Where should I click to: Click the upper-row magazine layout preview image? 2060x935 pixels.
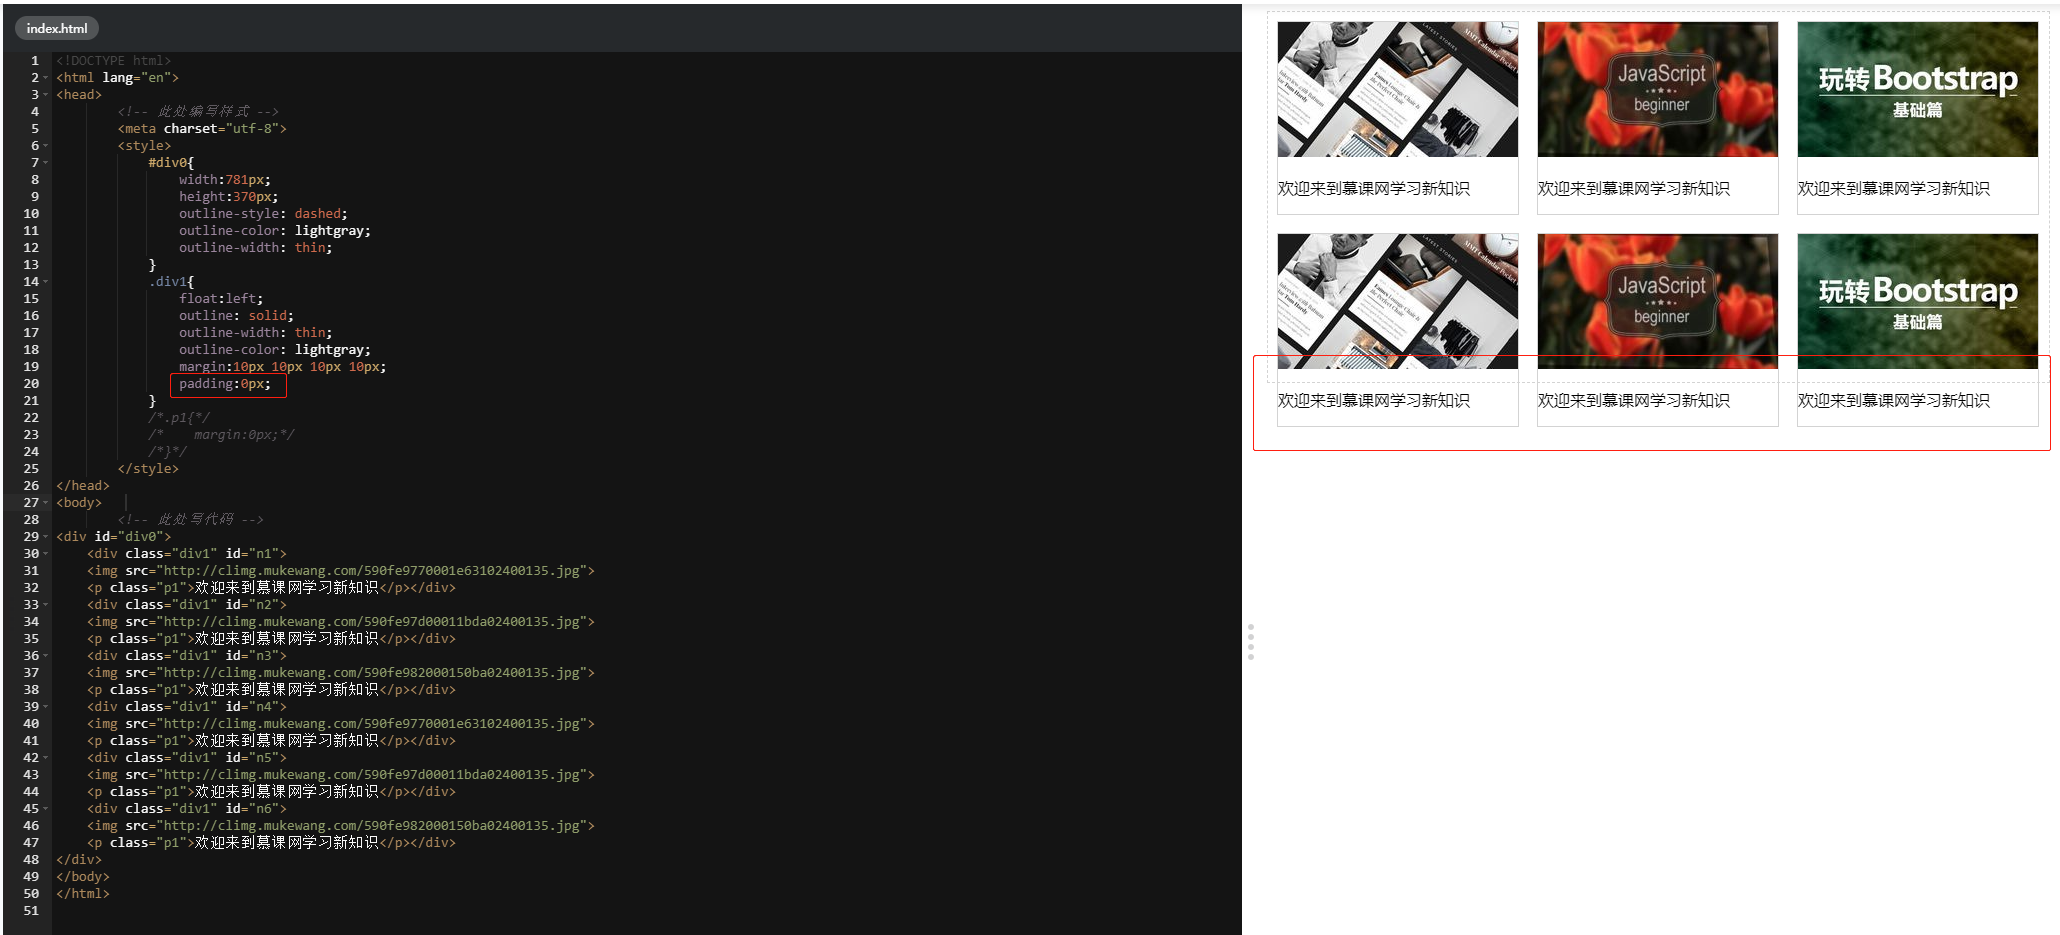[x=1398, y=89]
